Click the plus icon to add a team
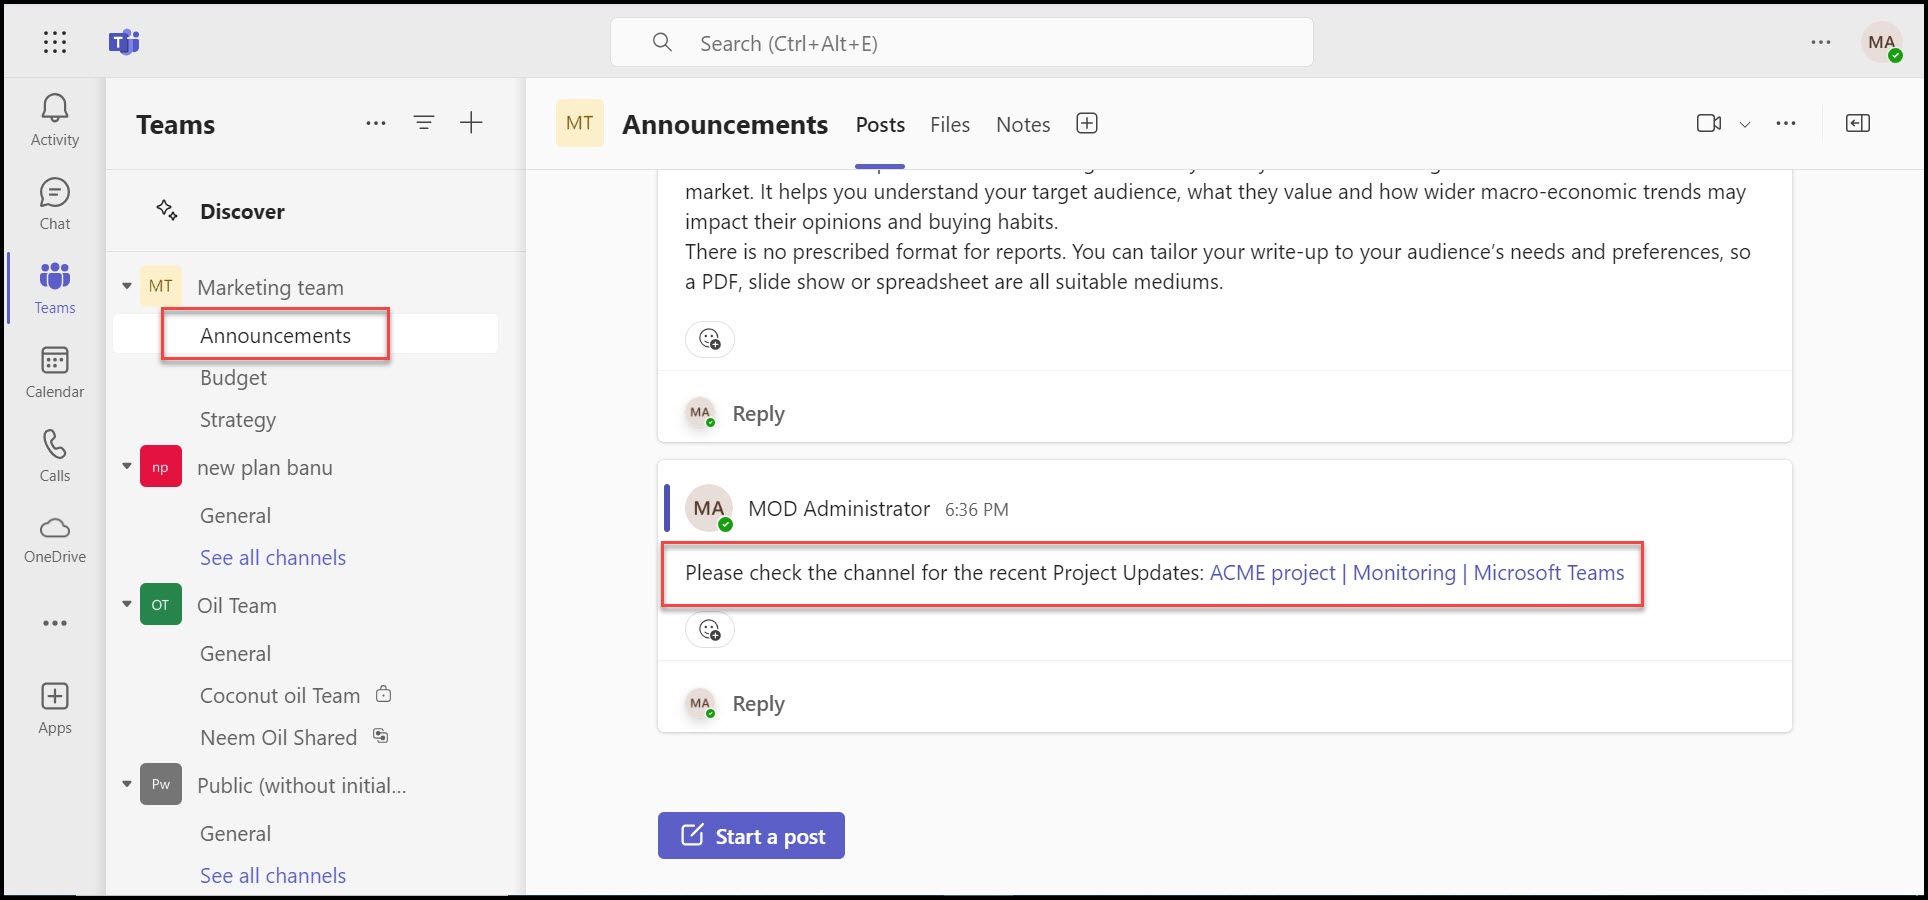 (471, 123)
